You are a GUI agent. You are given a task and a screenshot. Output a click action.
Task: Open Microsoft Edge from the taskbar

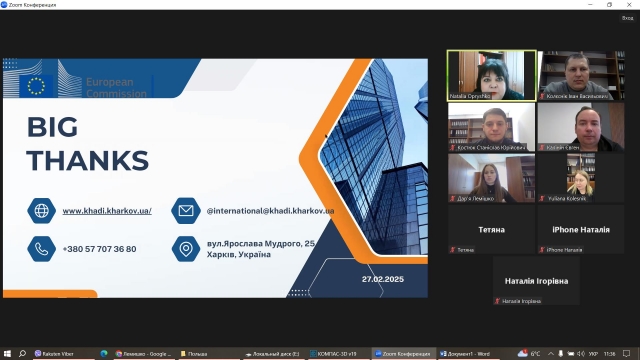pos(104,353)
